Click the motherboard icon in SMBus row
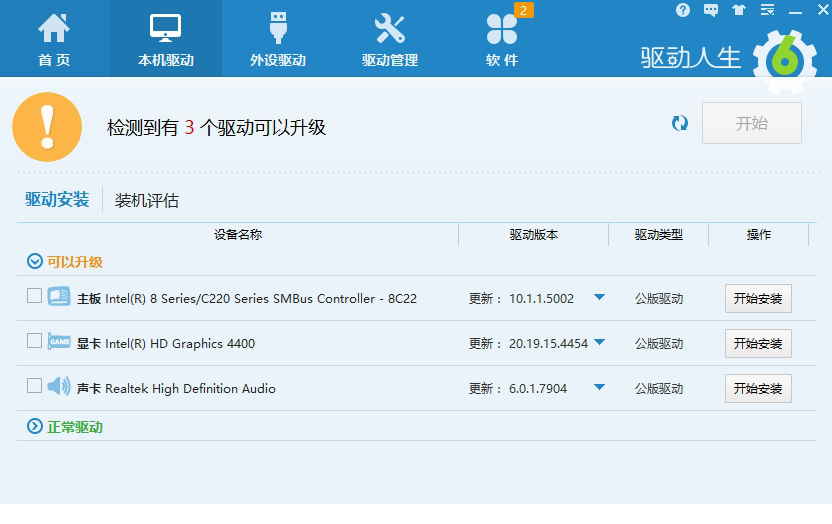The height and width of the screenshot is (524, 832). [x=59, y=296]
